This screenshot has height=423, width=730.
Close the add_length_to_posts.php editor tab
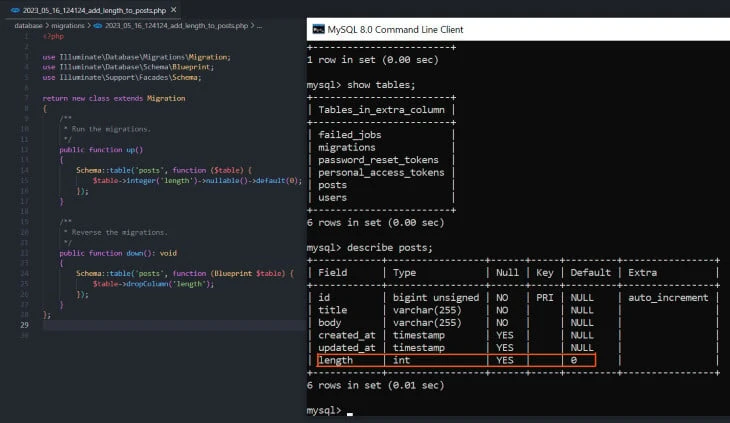coord(174,10)
